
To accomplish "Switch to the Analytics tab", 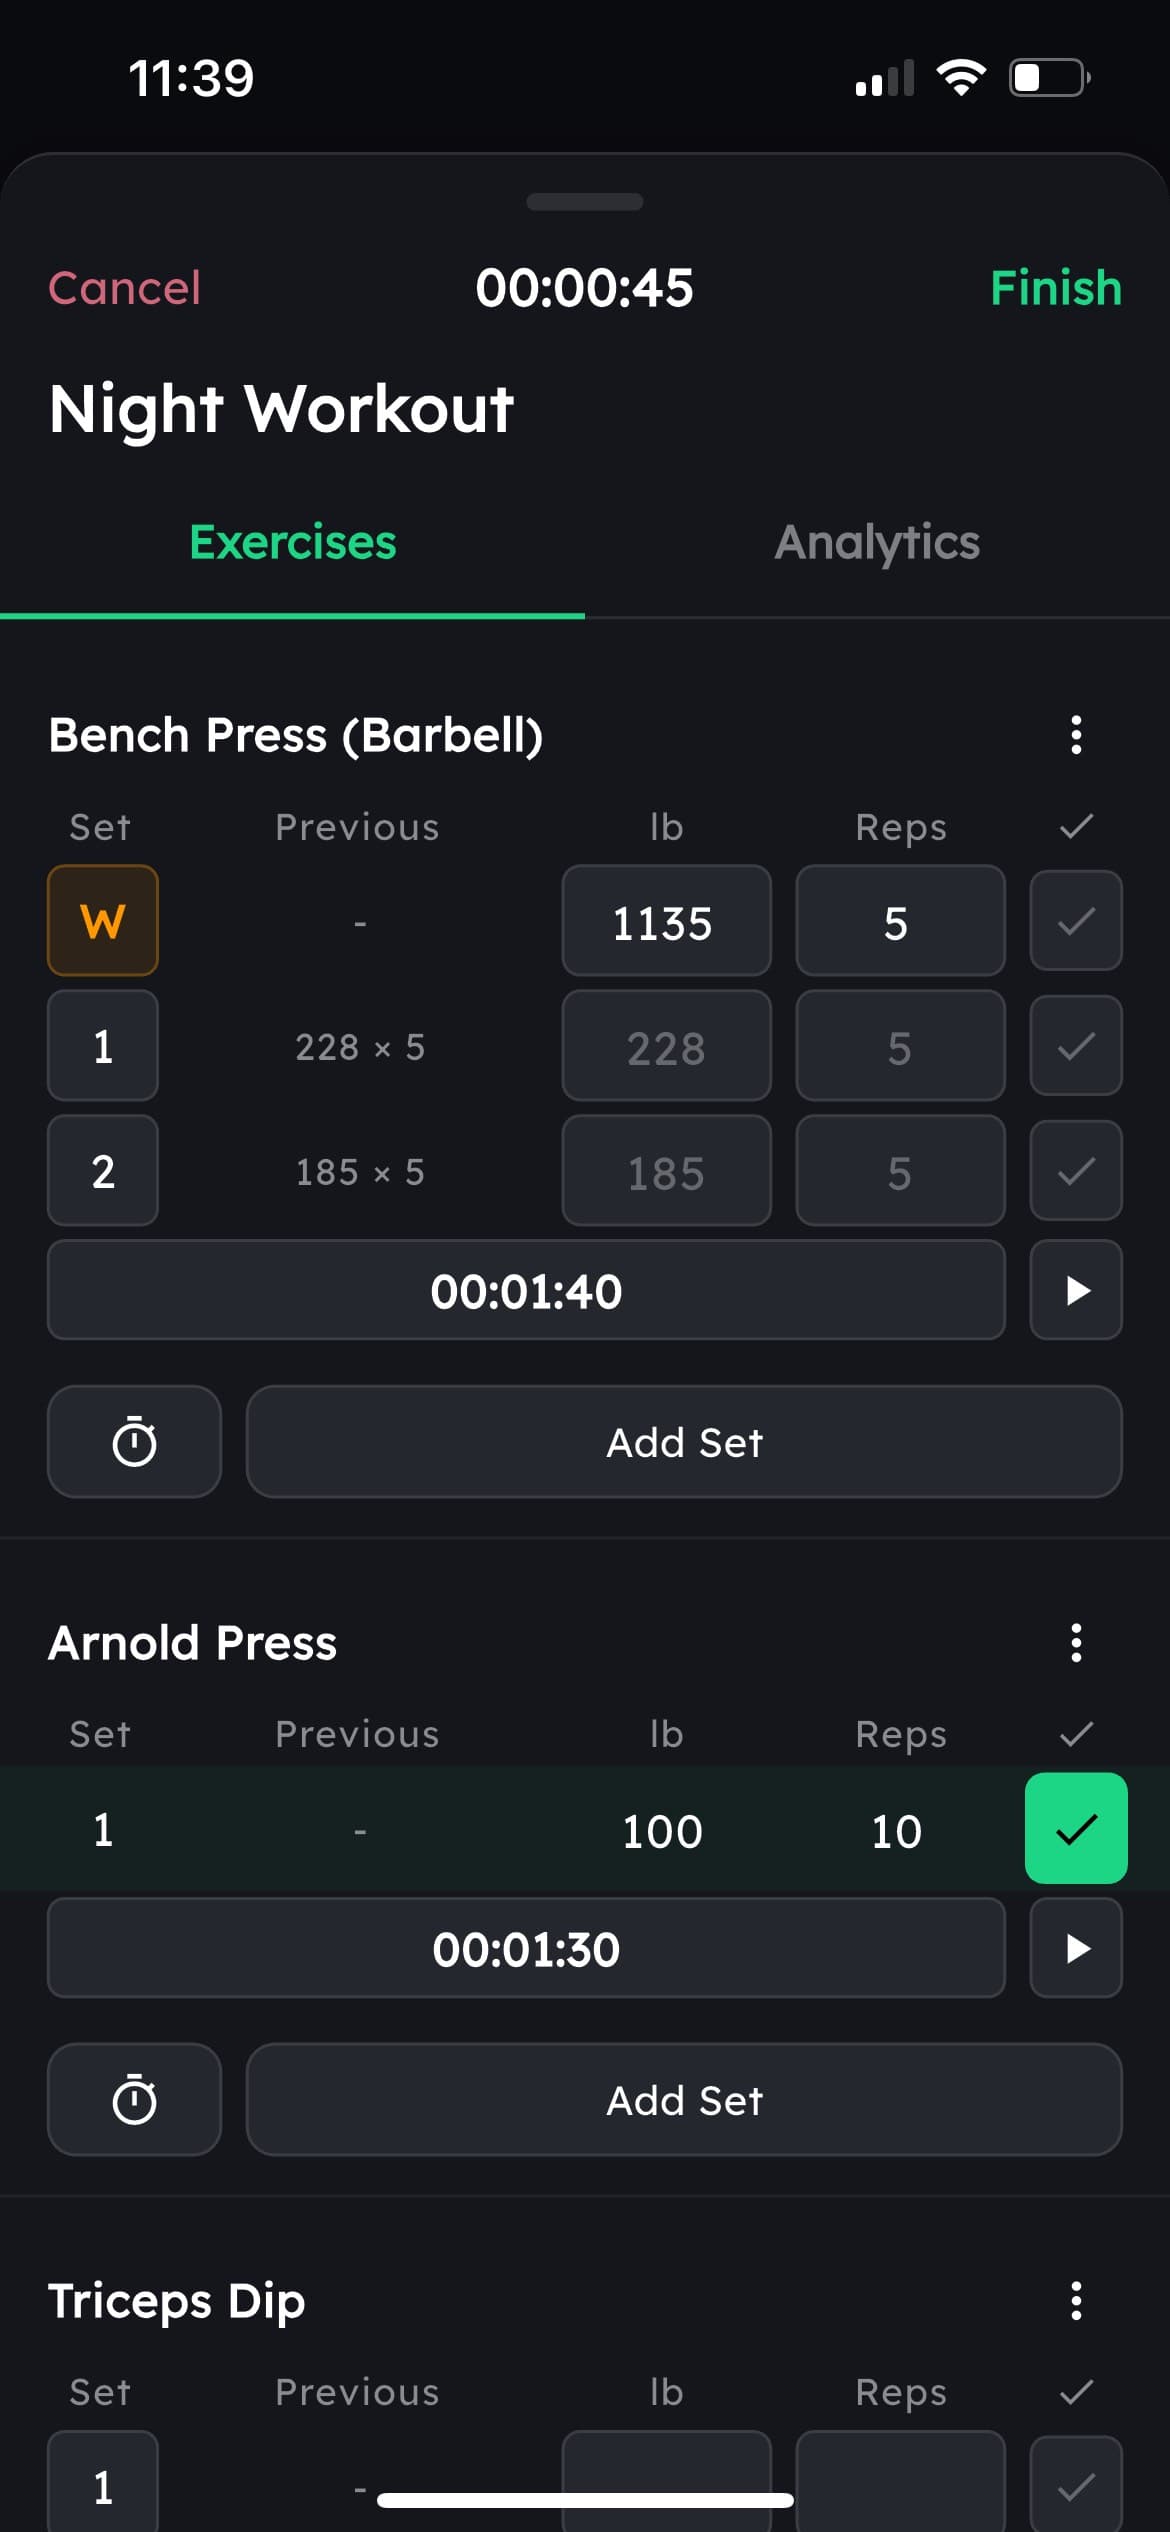I will click(877, 541).
